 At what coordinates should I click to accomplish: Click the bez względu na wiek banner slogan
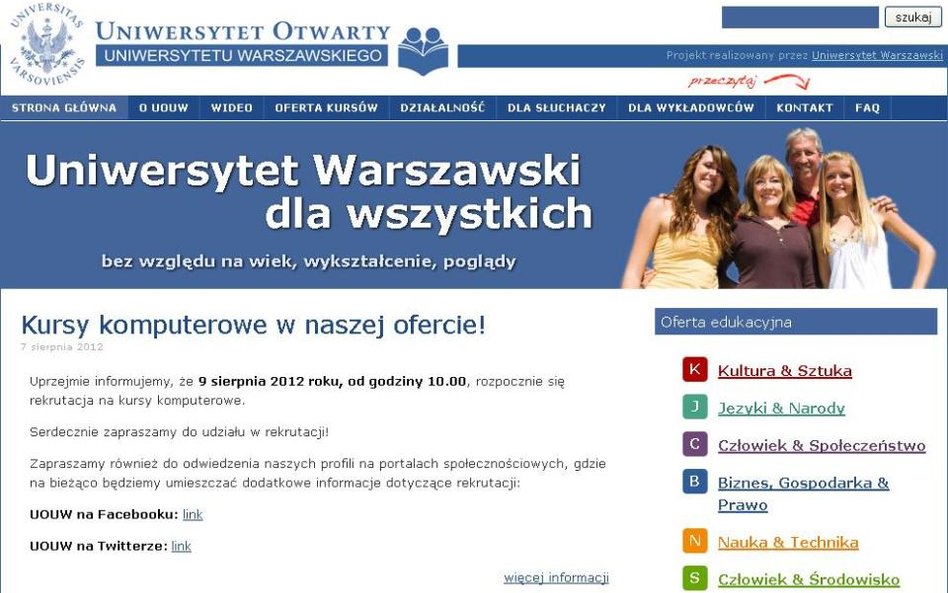[x=309, y=262]
